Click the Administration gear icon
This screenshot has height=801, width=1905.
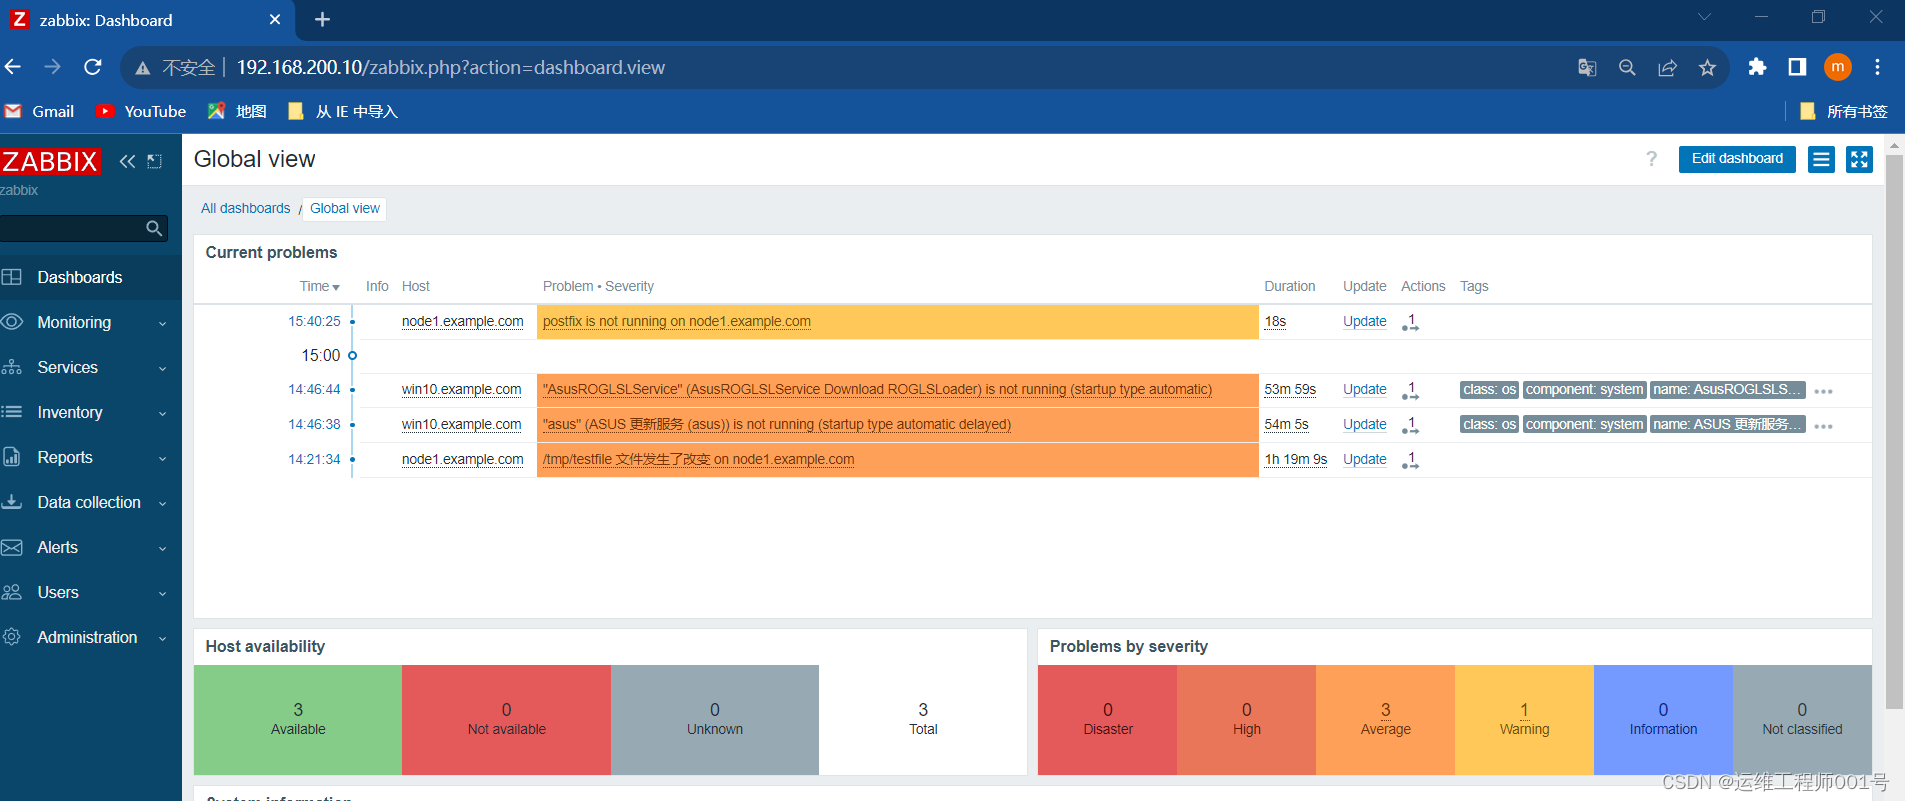coord(12,637)
